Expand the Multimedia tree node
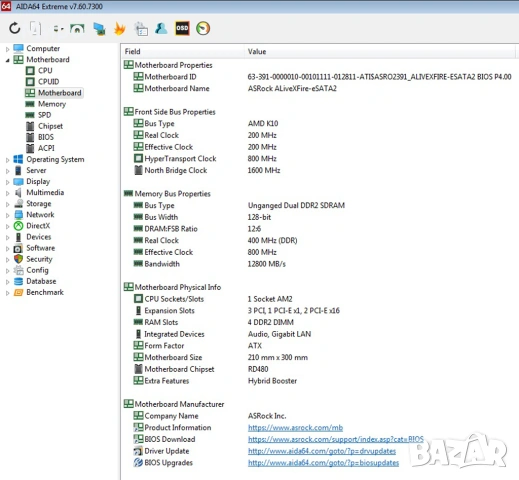 tap(7, 193)
